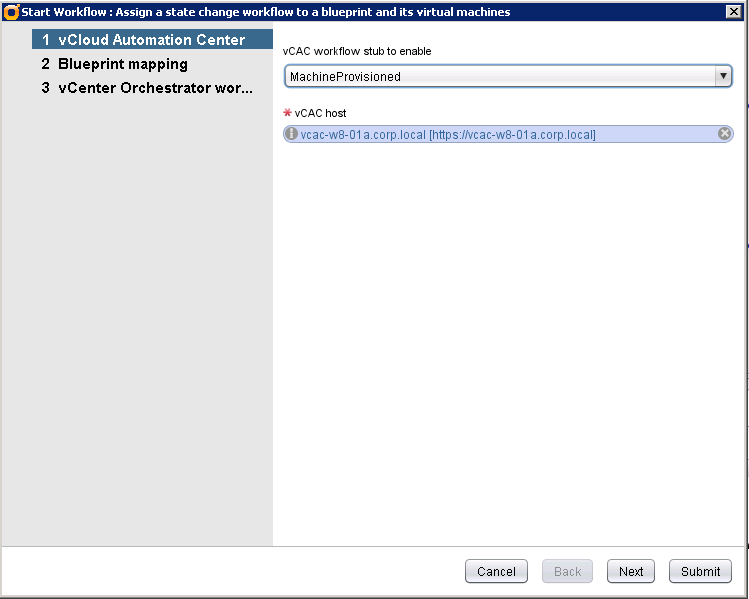Click the 'vCAC host' label

(320, 113)
